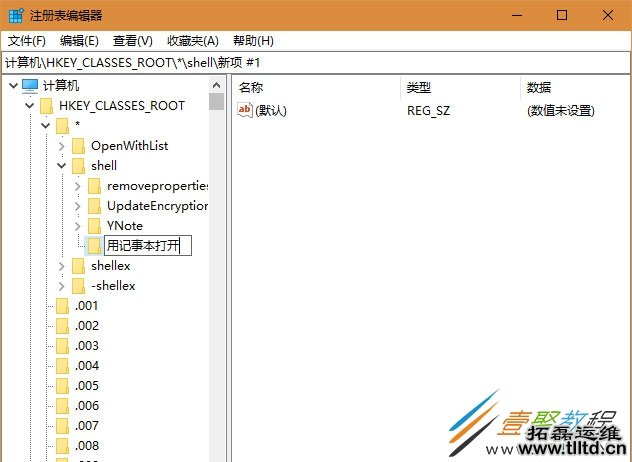Click the 计算机 computer icon
The width and height of the screenshot is (632, 462).
point(30,85)
